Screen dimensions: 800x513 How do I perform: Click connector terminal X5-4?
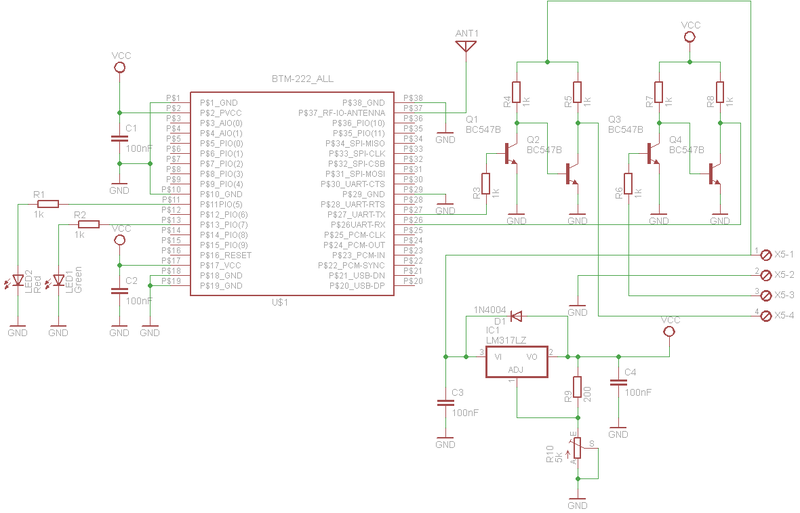coord(765,316)
